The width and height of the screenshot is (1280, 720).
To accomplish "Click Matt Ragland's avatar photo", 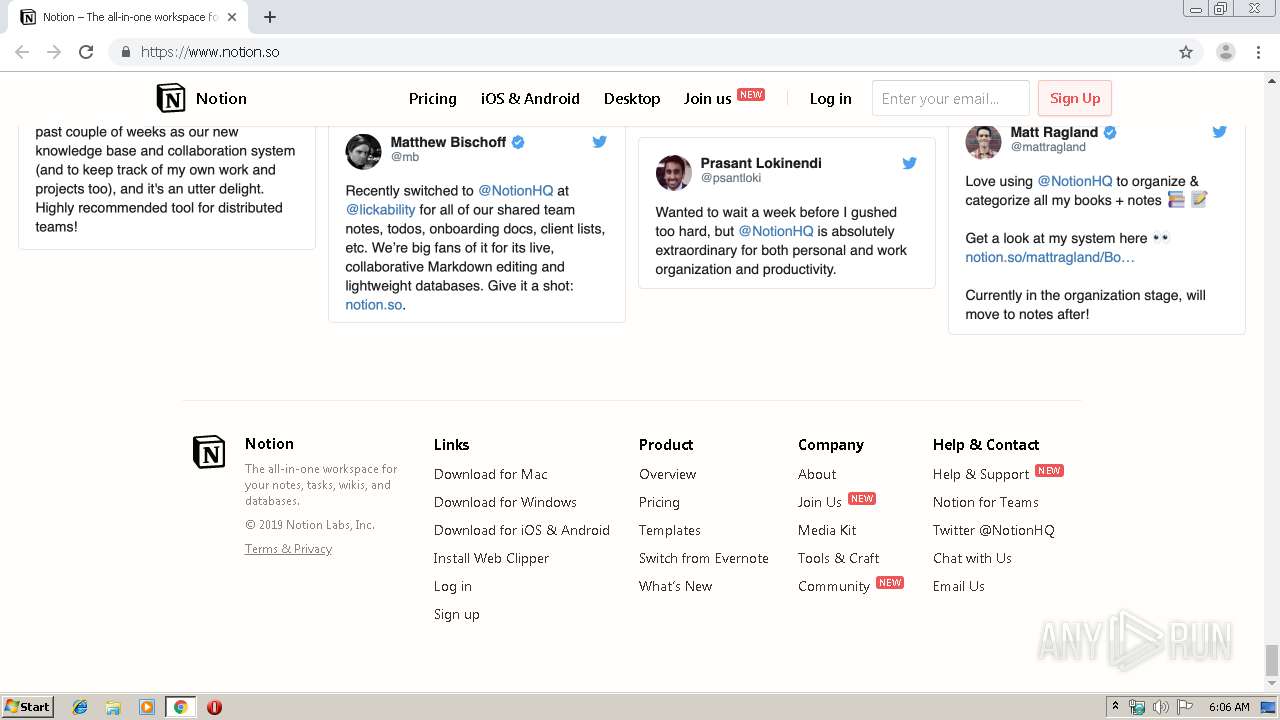I will coord(983,141).
